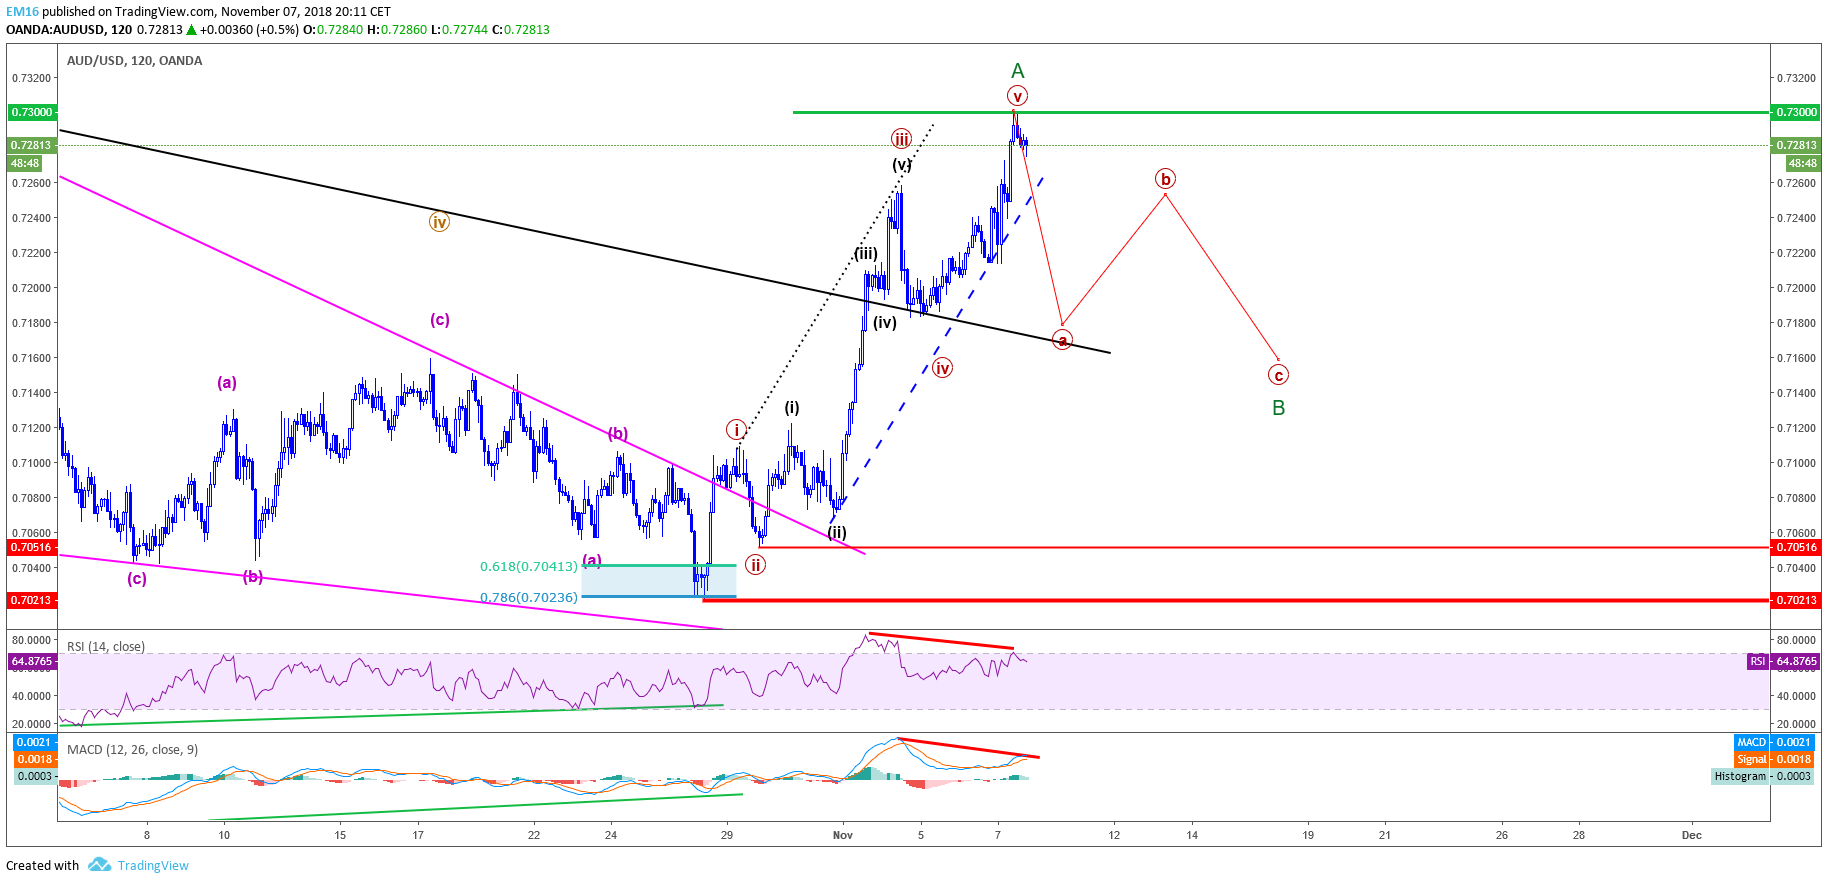The image size is (1828, 883).
Task: Click the OANDA:AUDUSD symbol in header
Action: 55,30
